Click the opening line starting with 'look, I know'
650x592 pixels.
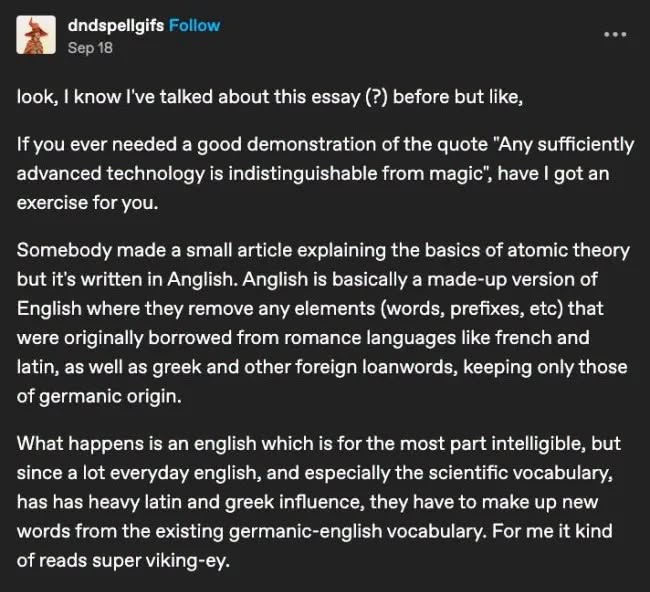(x=269, y=97)
